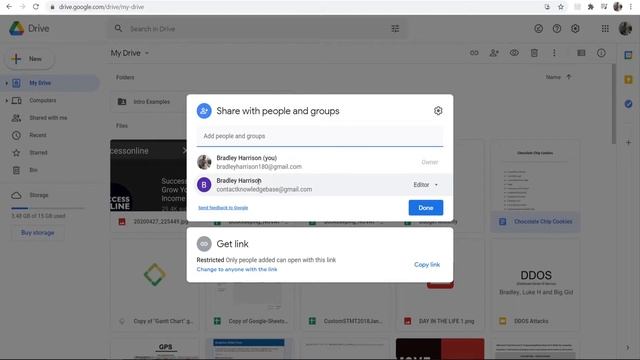
Task: Open Calendar side panel icon
Action: [629, 55]
